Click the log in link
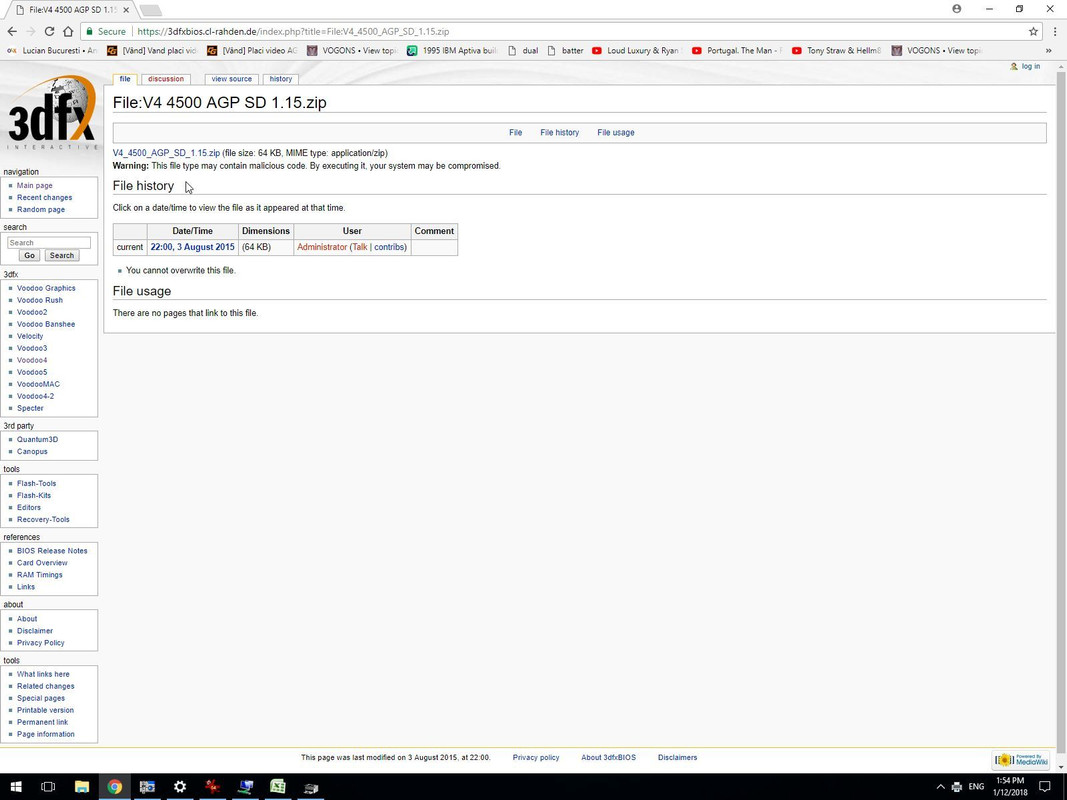1067x800 pixels. click(1030, 66)
